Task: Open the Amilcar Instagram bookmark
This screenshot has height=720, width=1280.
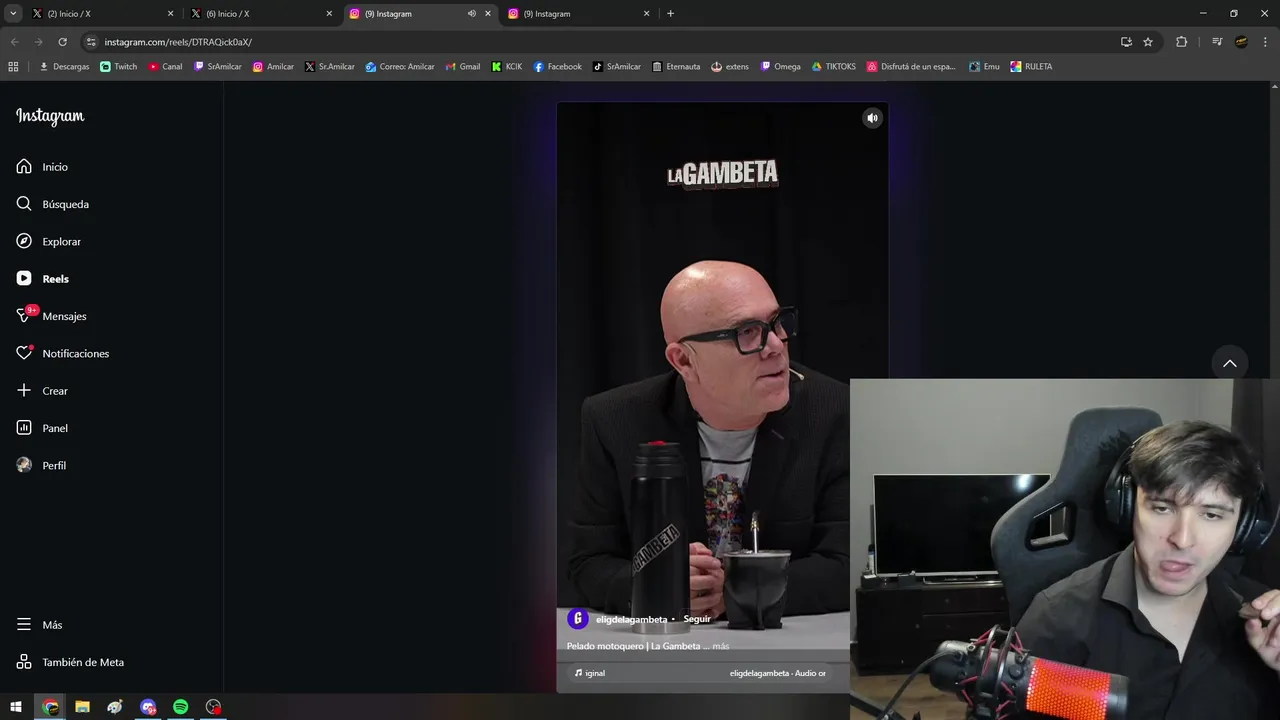Action: pos(273,67)
